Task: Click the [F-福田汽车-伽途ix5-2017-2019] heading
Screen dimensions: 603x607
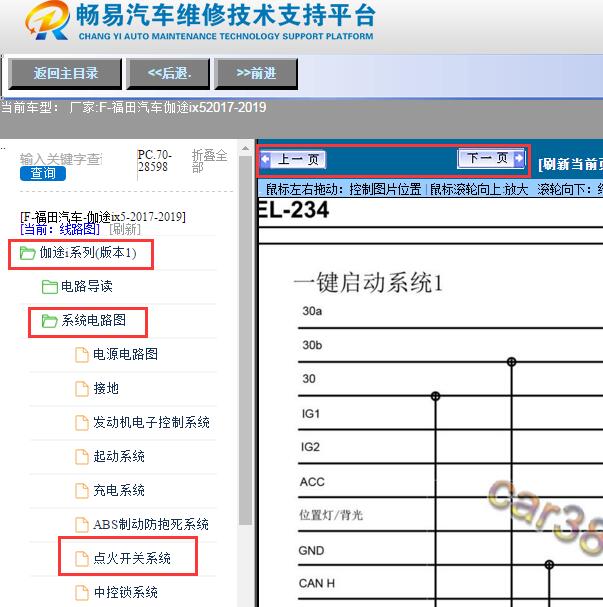Action: coord(103,217)
